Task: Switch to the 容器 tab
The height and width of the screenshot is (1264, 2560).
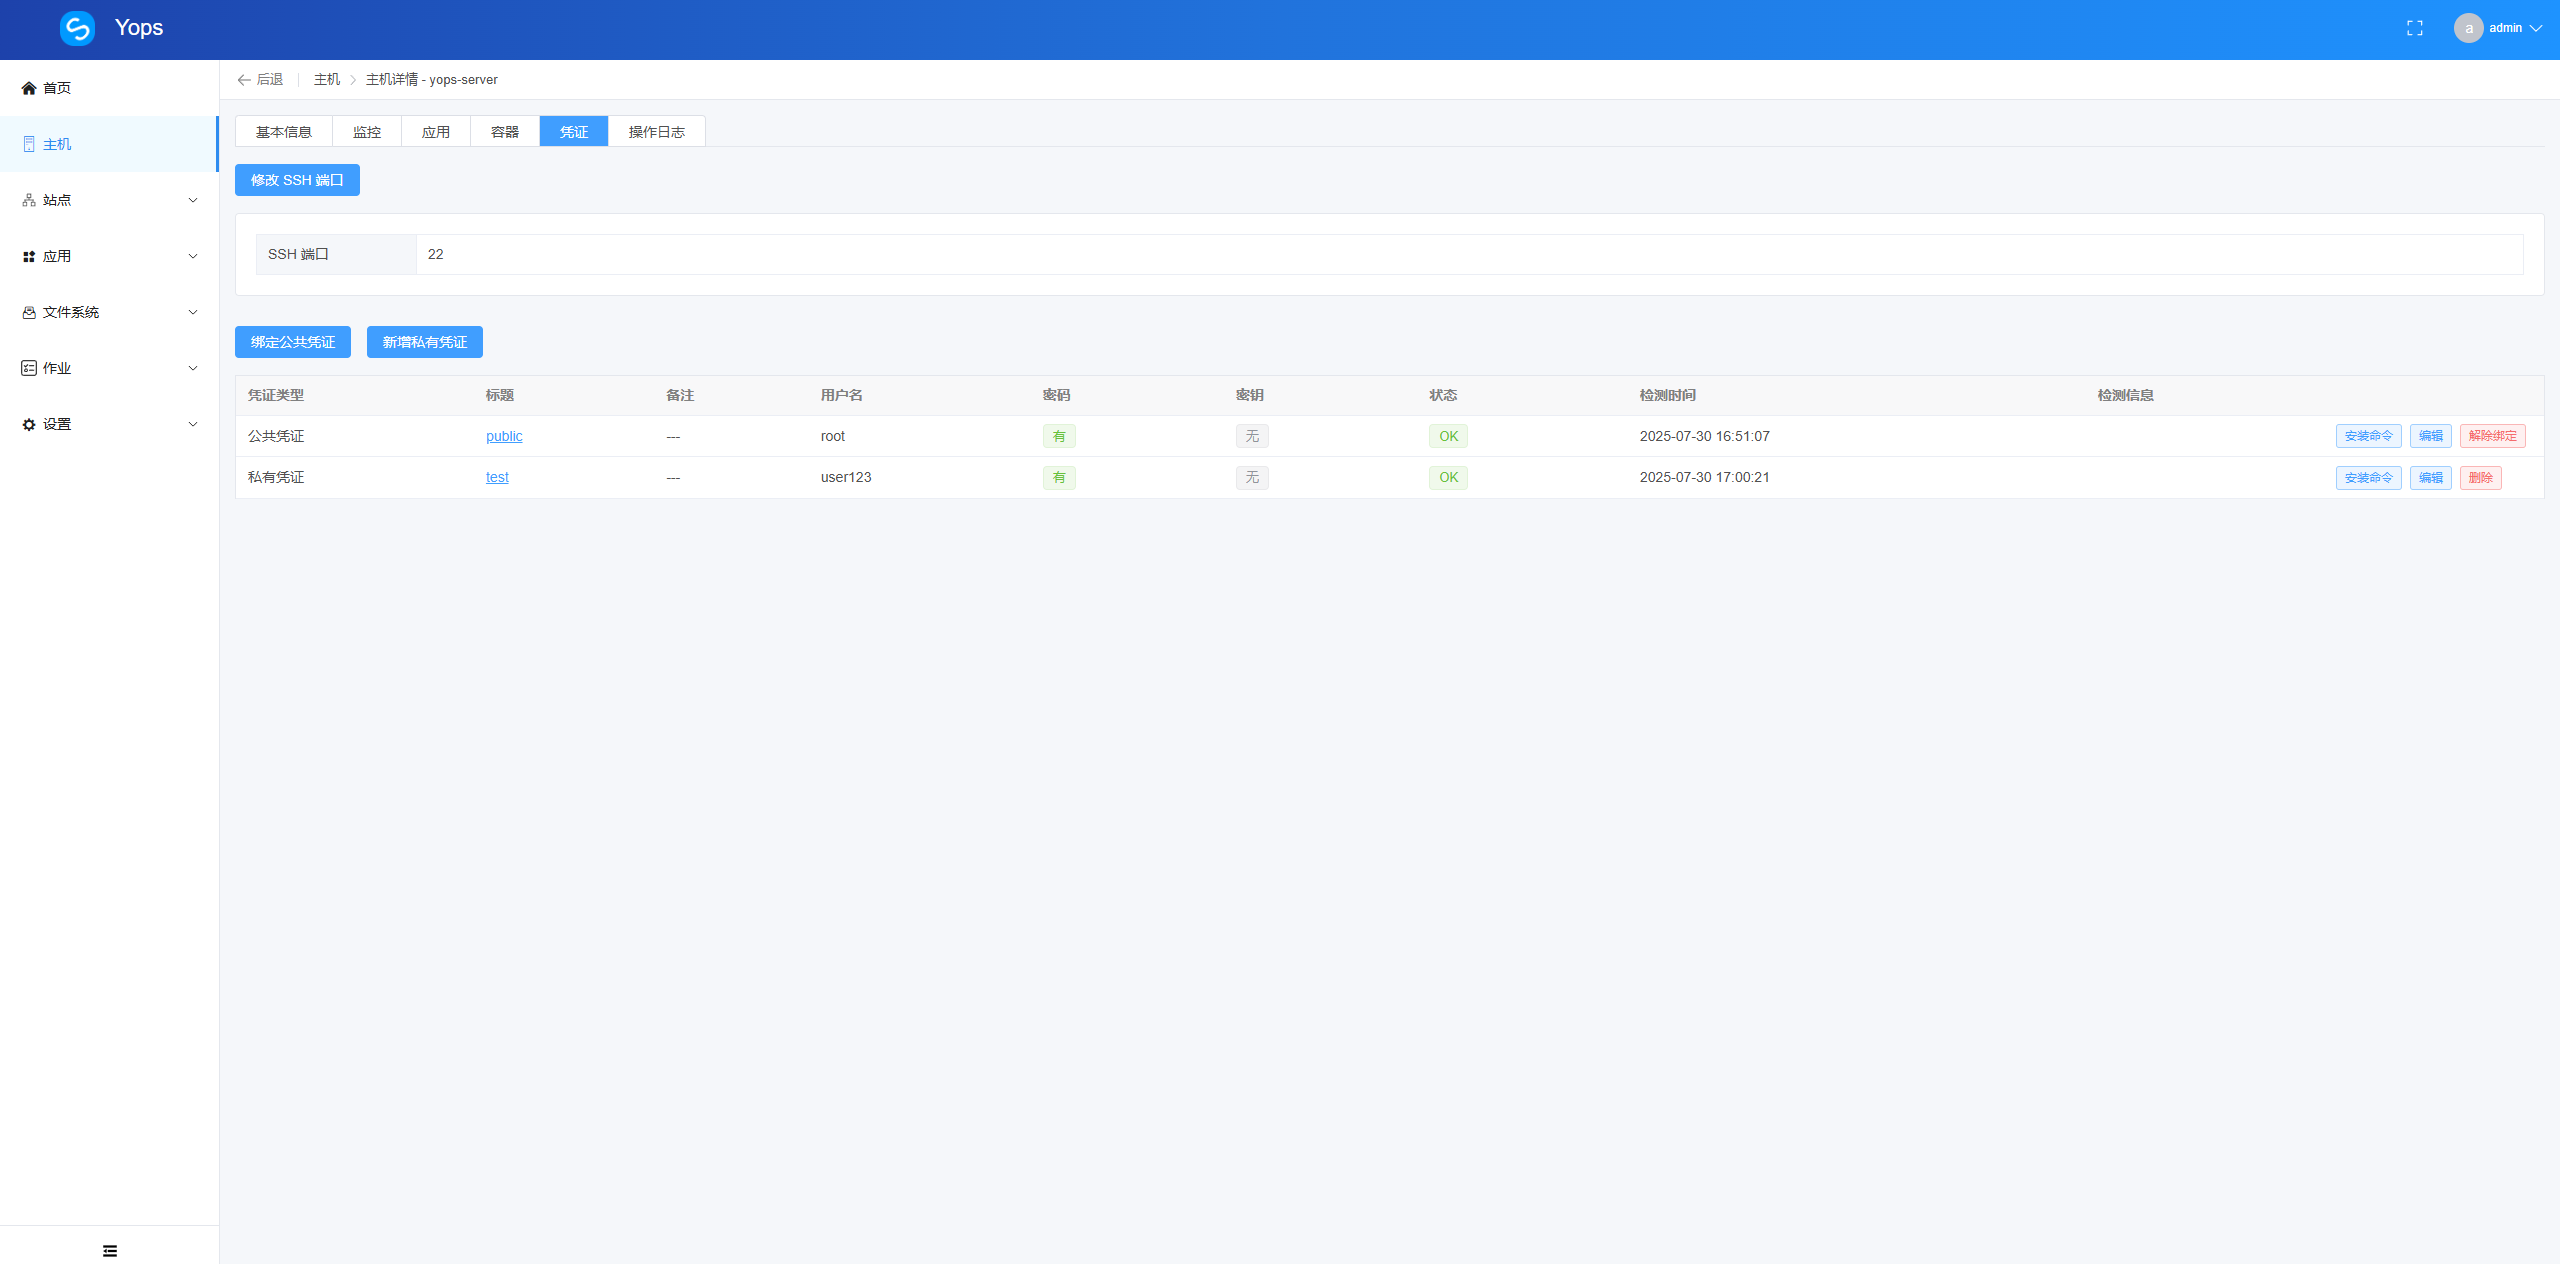Action: point(505,131)
